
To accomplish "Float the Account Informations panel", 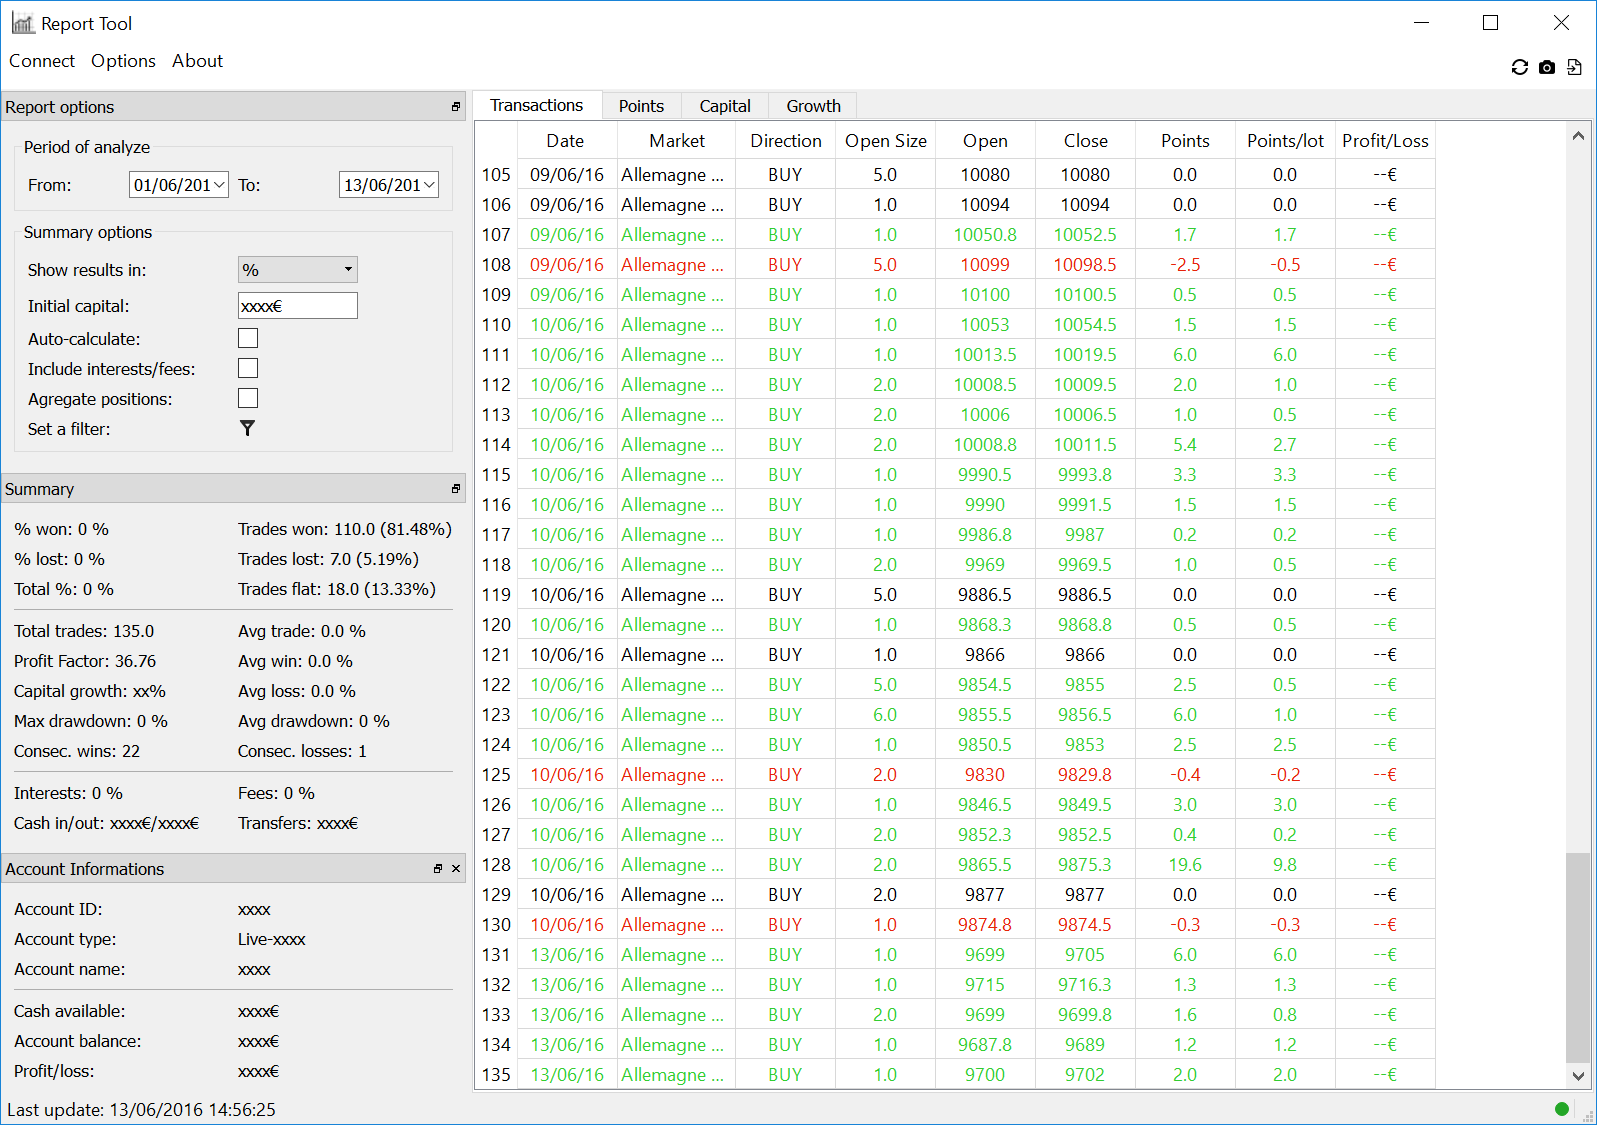I will click(x=438, y=869).
